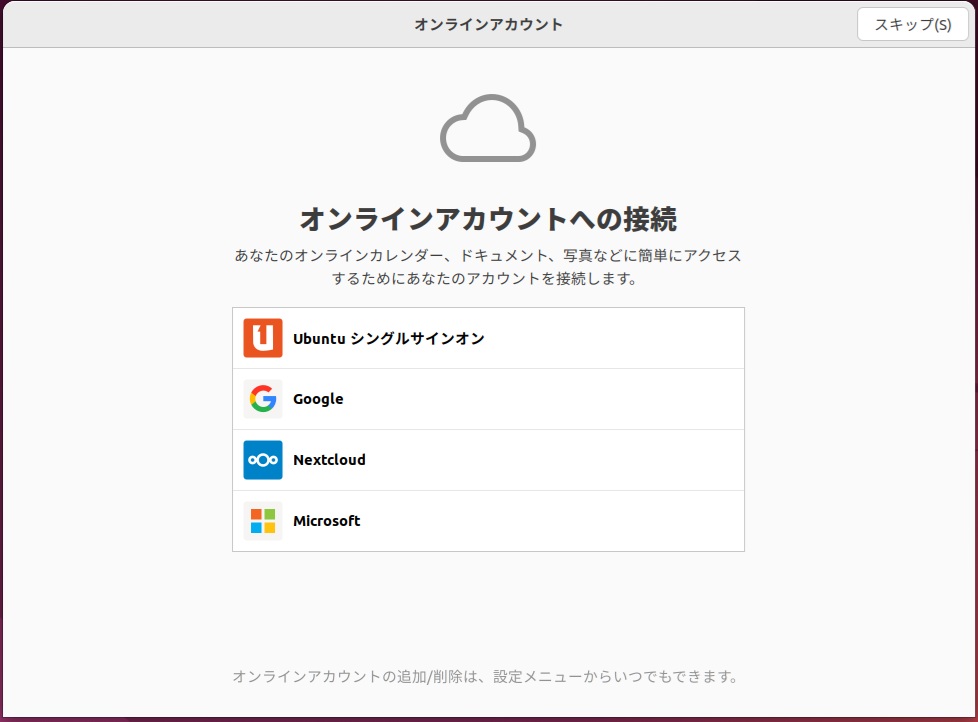Click the オンラインアカウント window title
The image size is (978, 722).
488,24
